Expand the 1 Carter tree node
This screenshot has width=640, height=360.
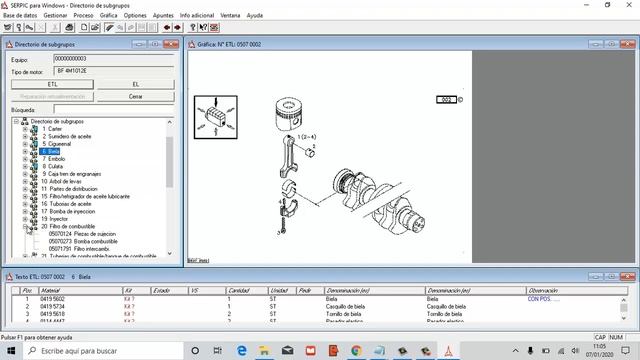[25, 129]
